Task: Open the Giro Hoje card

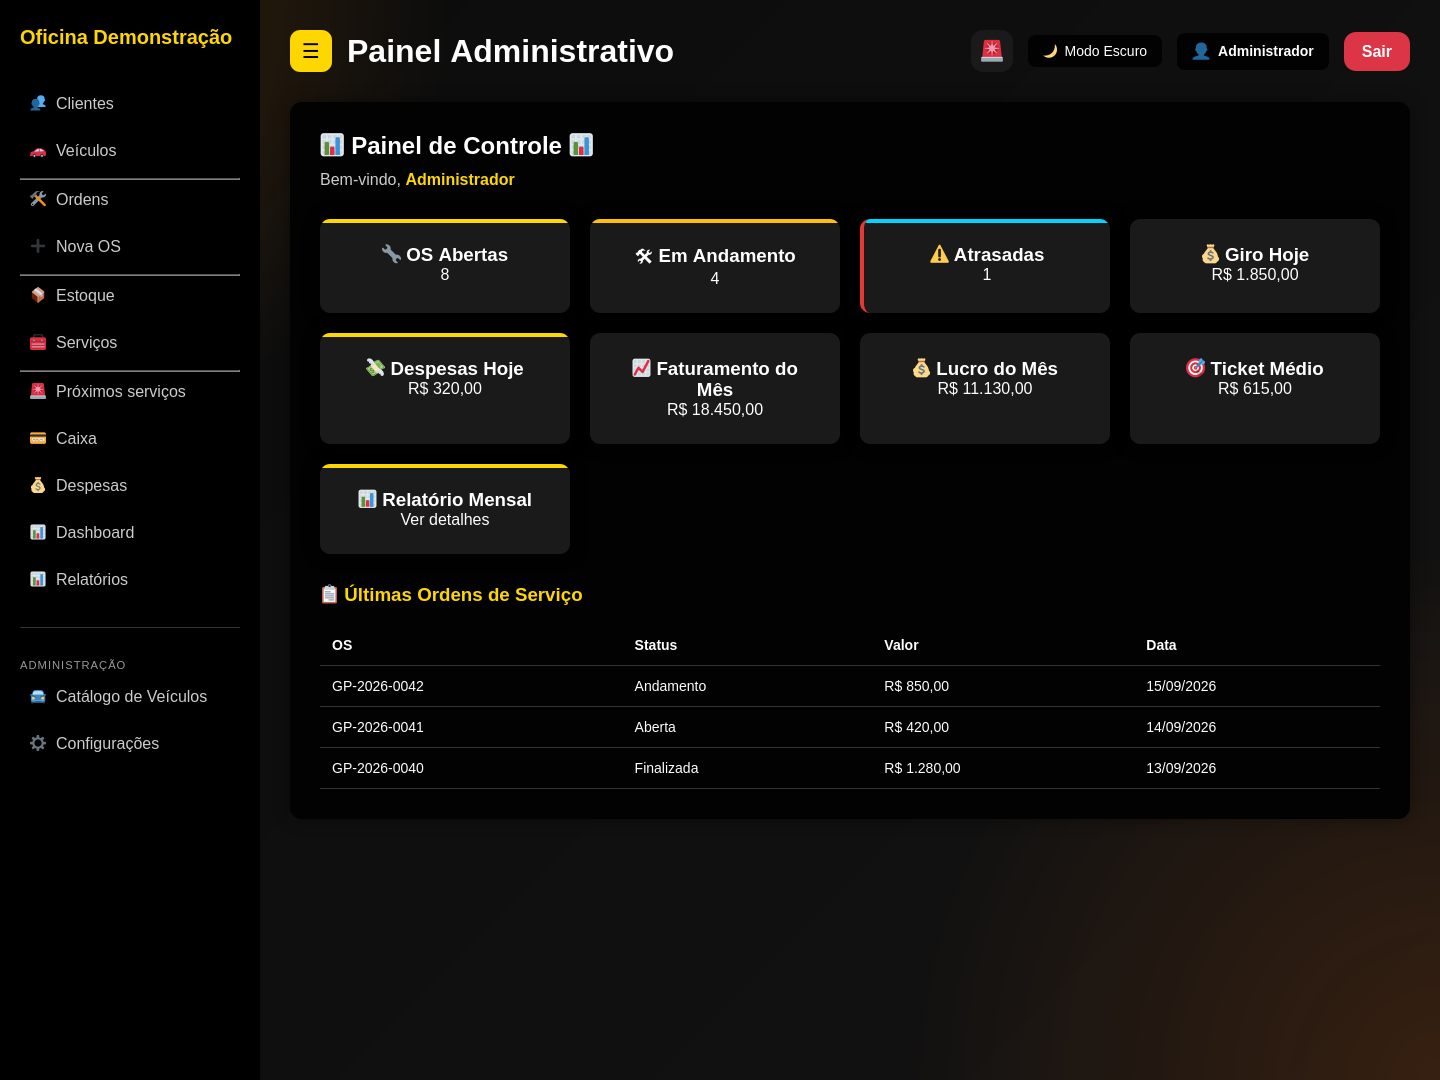Action: pos(1255,266)
